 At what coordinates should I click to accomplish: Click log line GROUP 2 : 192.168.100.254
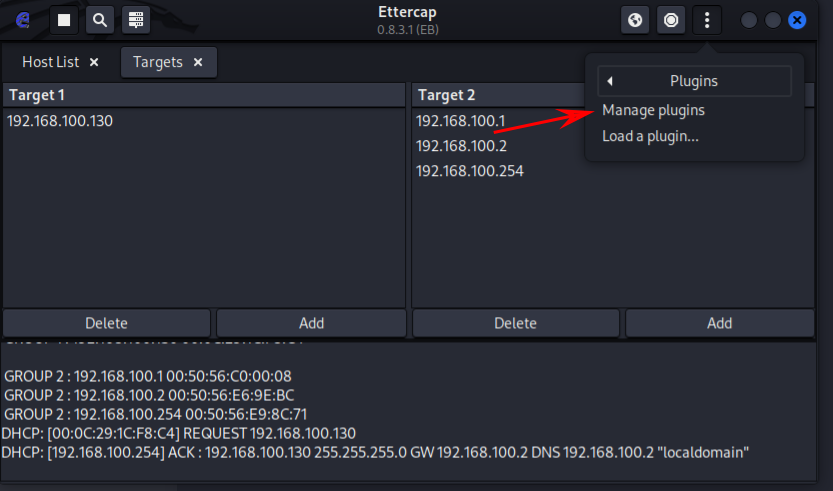pyautogui.click(x=156, y=414)
